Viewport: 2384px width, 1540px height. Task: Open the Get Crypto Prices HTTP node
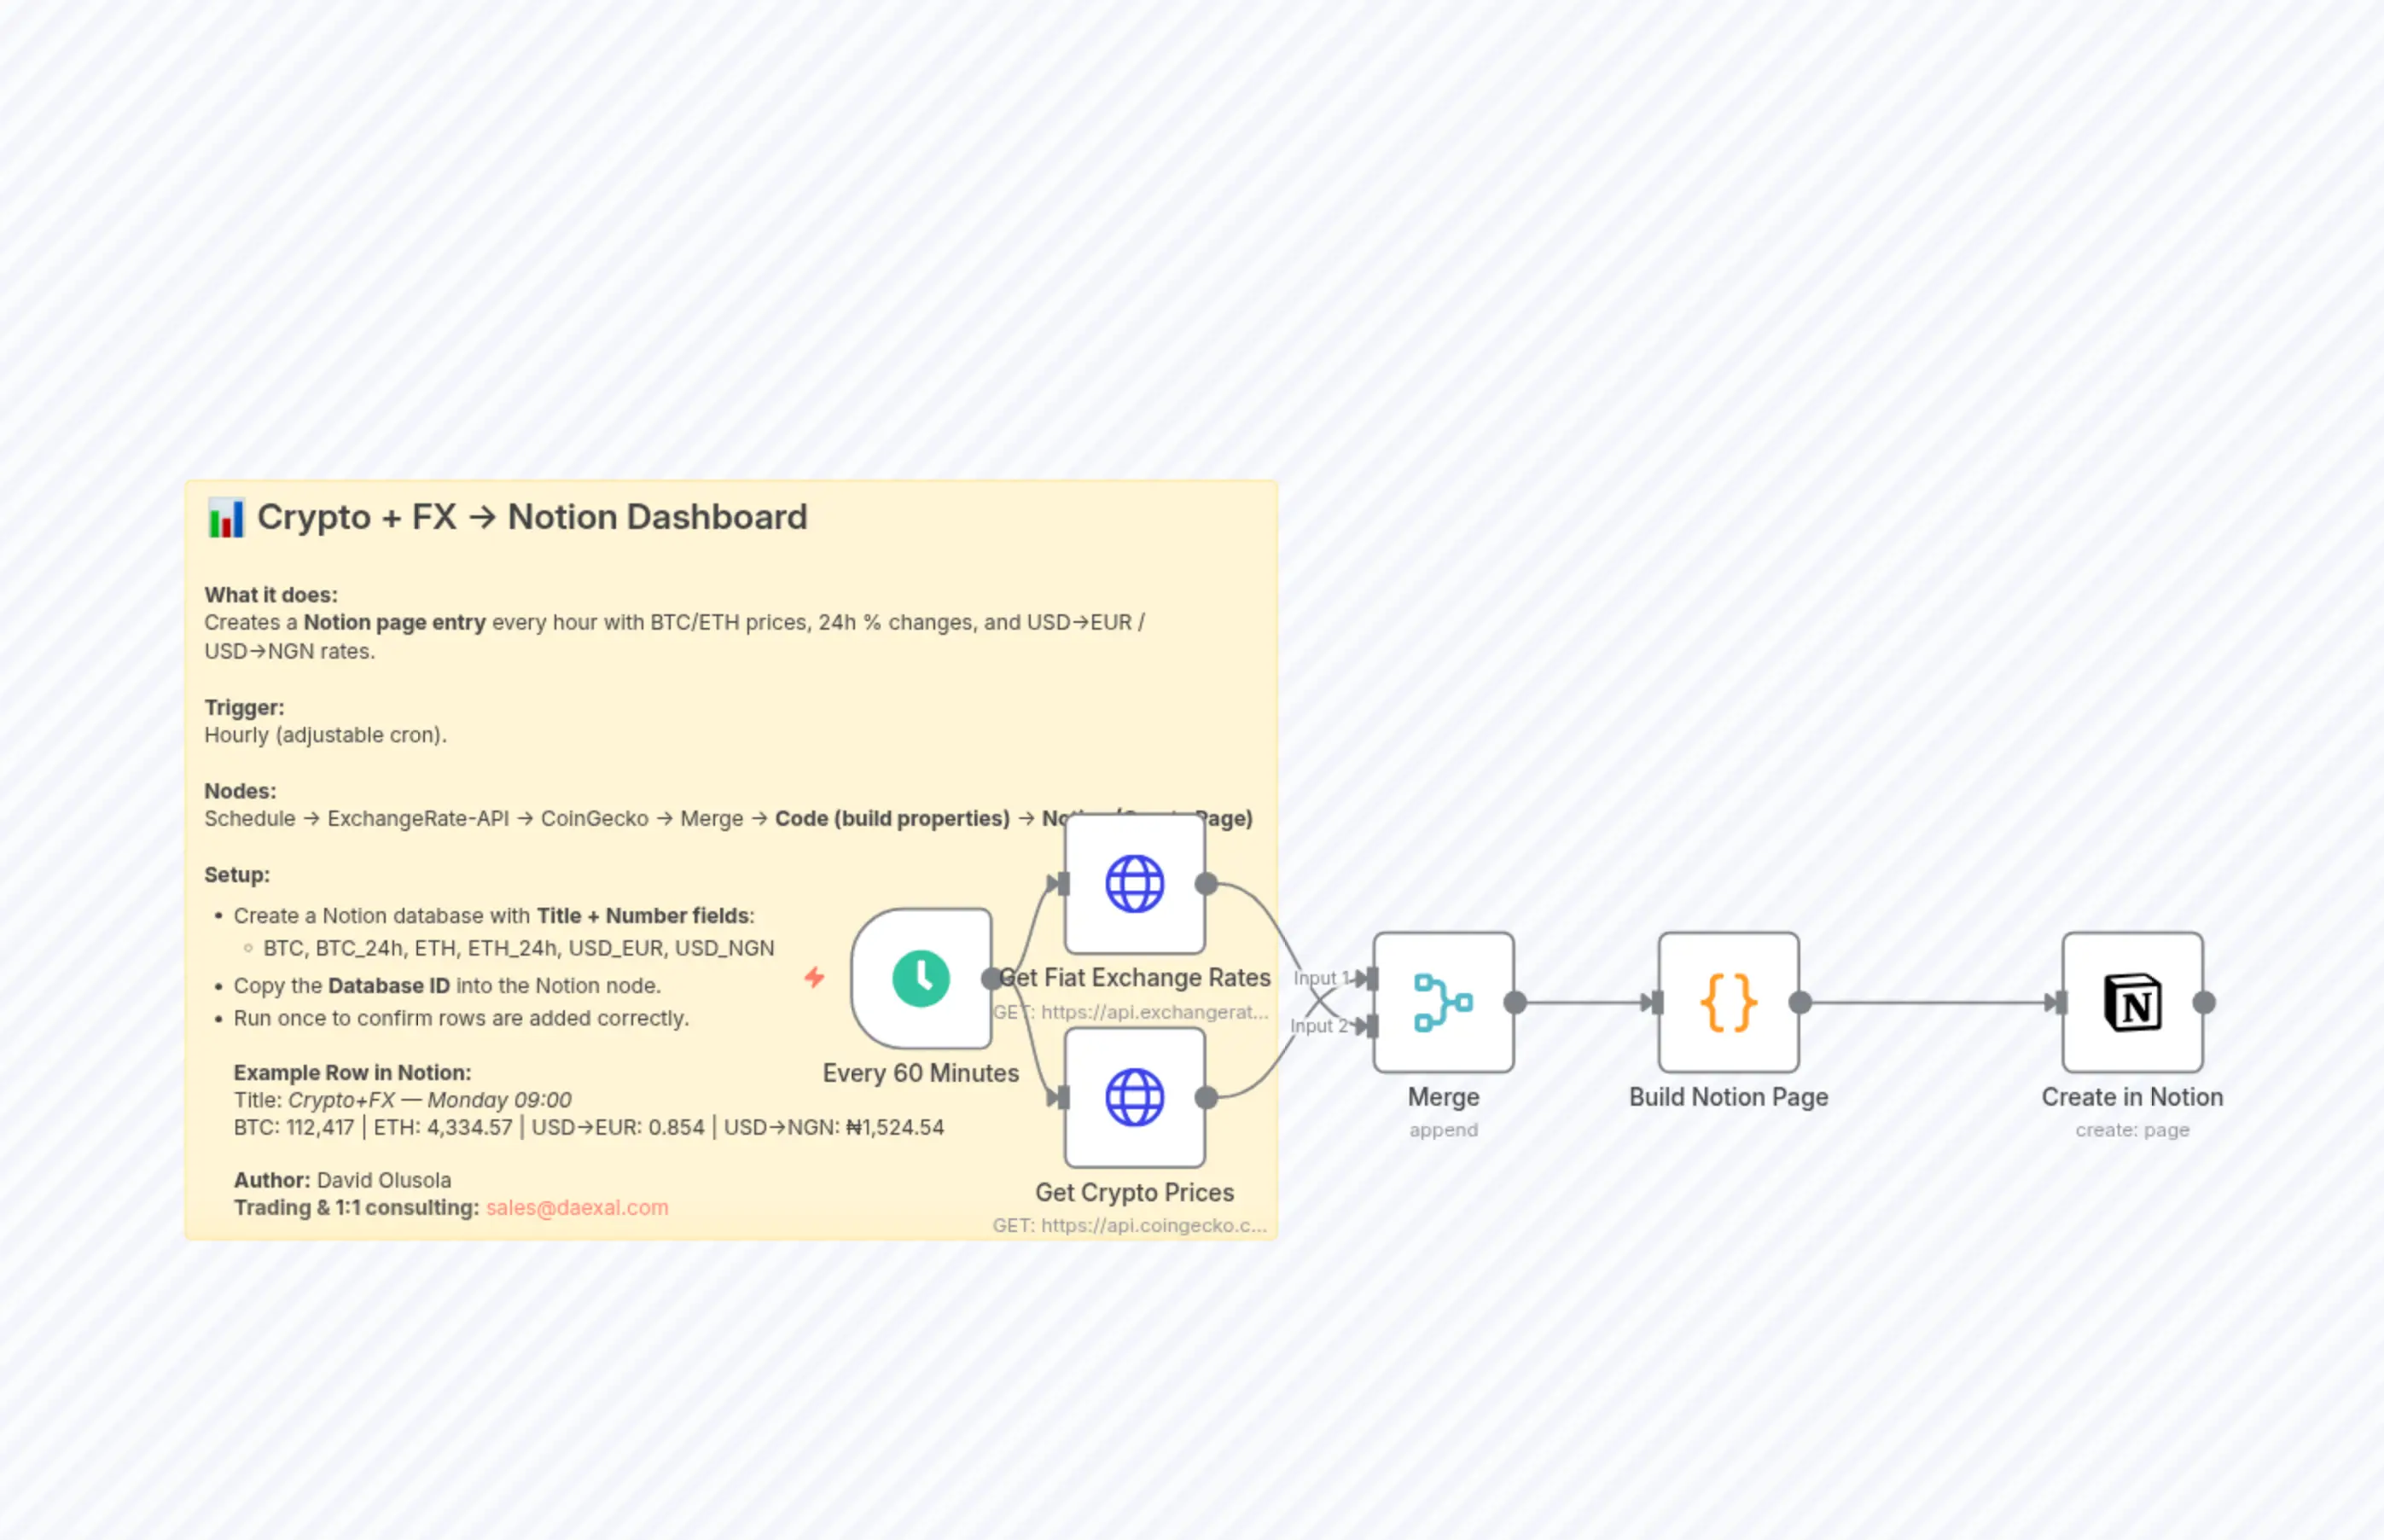1133,1097
